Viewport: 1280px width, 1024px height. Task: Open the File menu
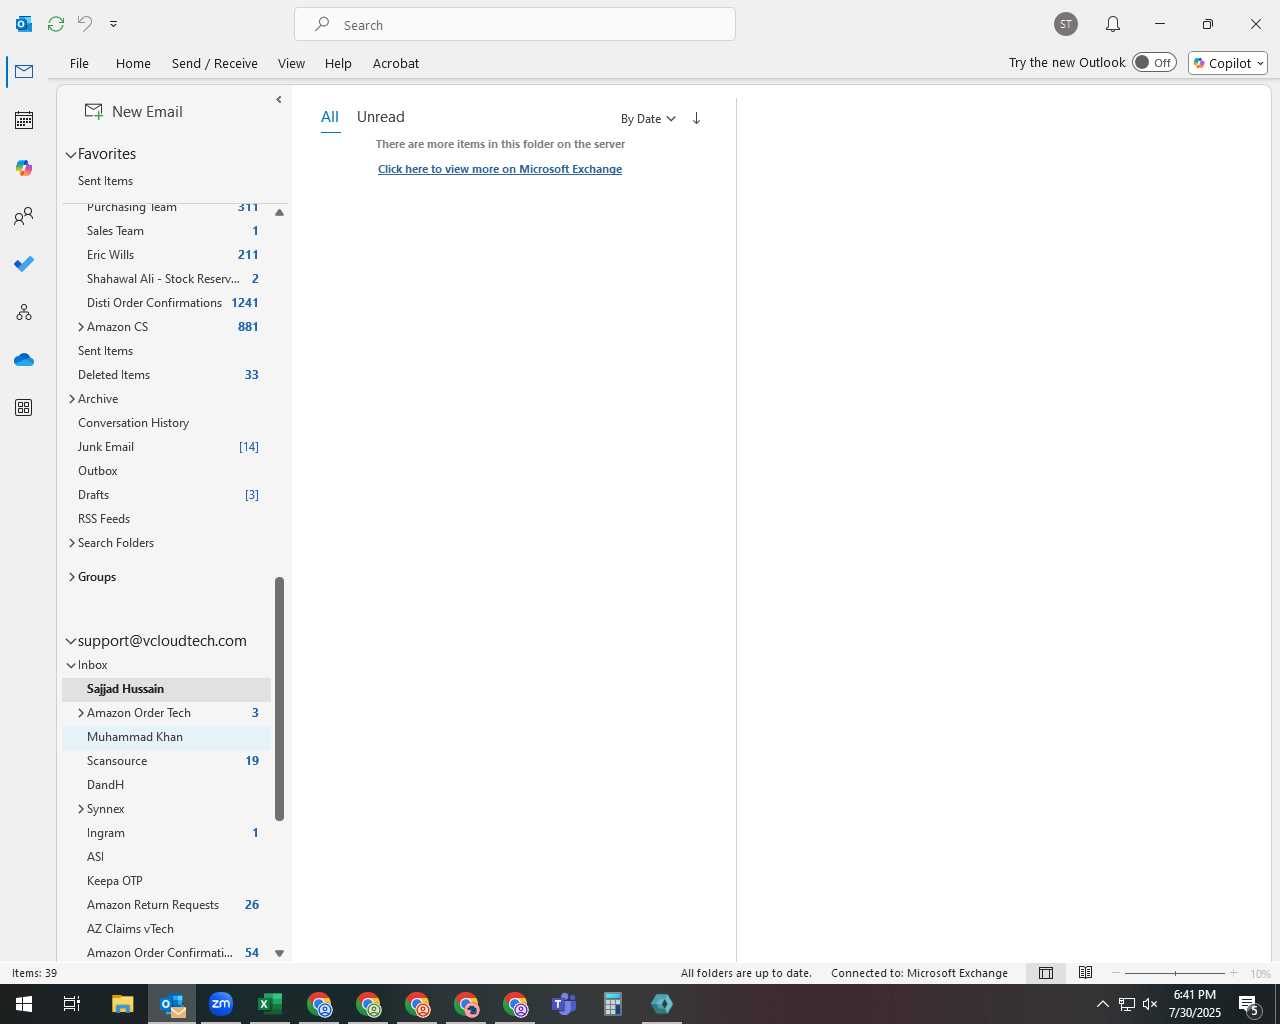[79, 63]
